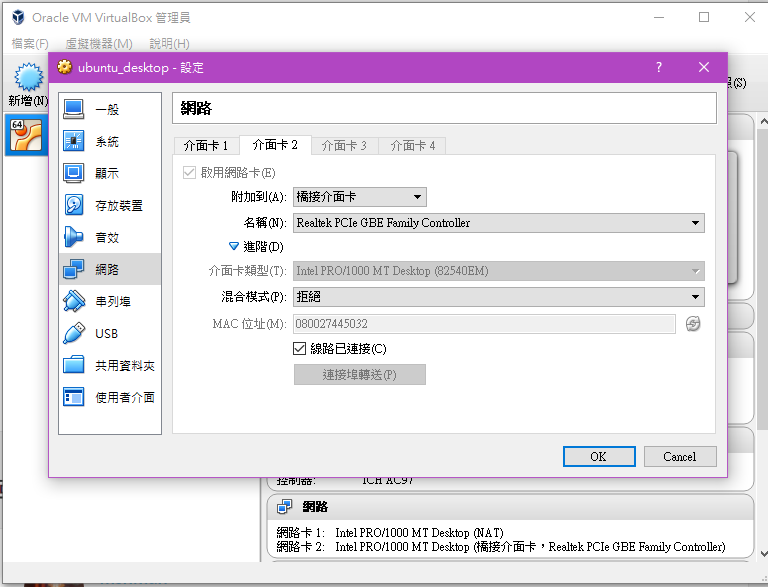Image resolution: width=768 pixels, height=587 pixels.
Task: Open the 虛擬機器(M) menu
Action: 99,44
